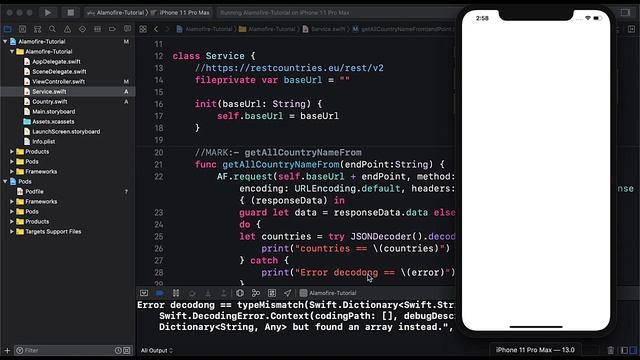Open Podfile
The height and width of the screenshot is (360, 640).
tap(34, 191)
